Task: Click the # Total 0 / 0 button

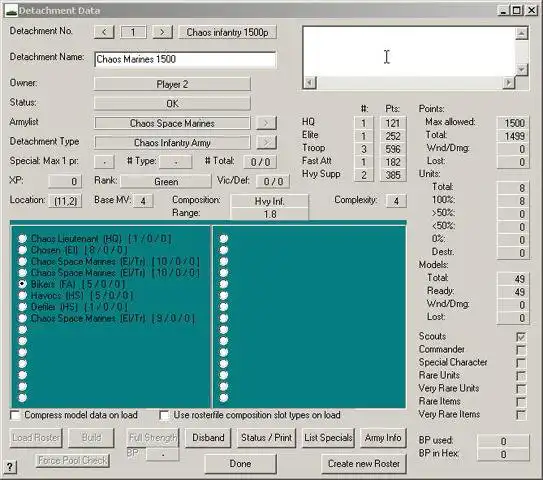Action: pos(260,162)
